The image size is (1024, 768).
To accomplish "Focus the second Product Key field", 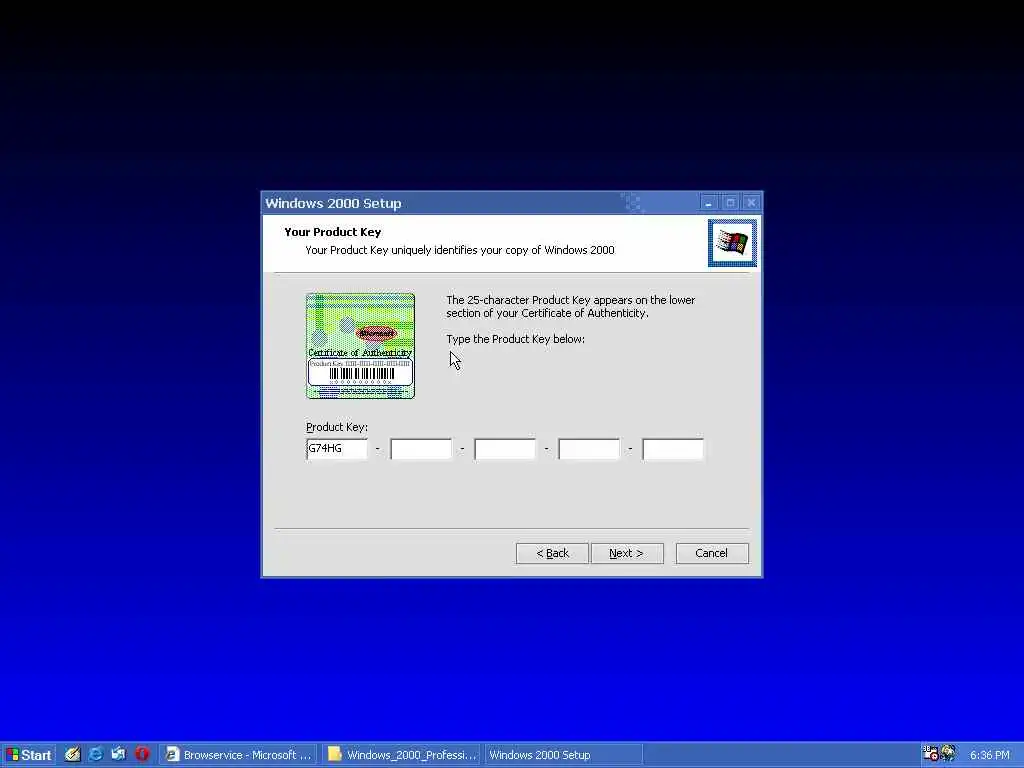I will 421,449.
